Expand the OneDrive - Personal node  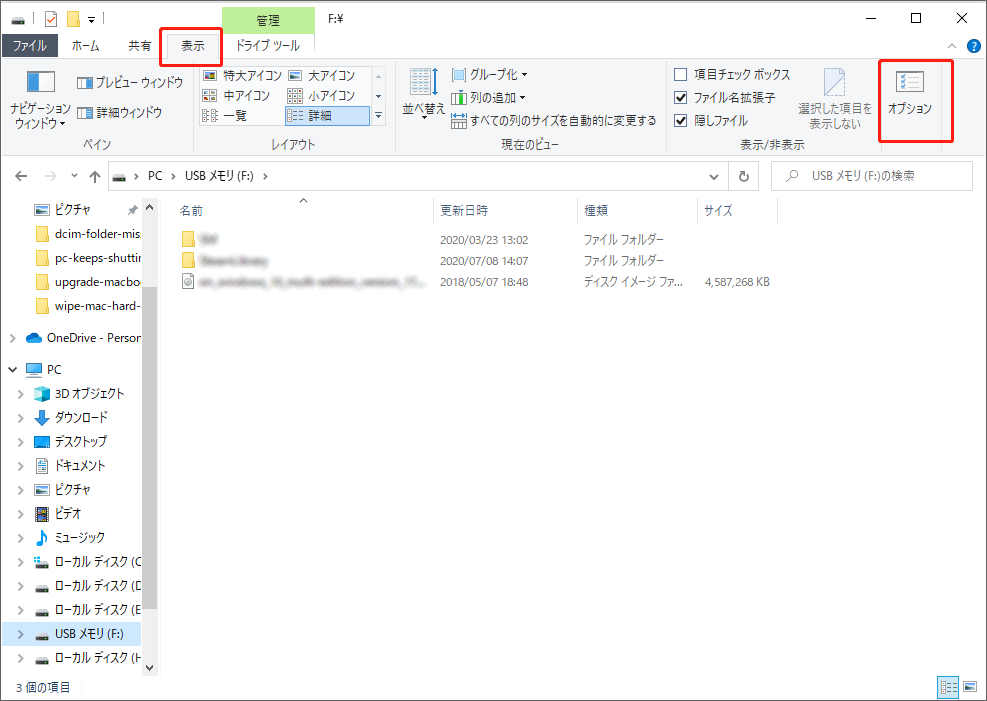13,338
